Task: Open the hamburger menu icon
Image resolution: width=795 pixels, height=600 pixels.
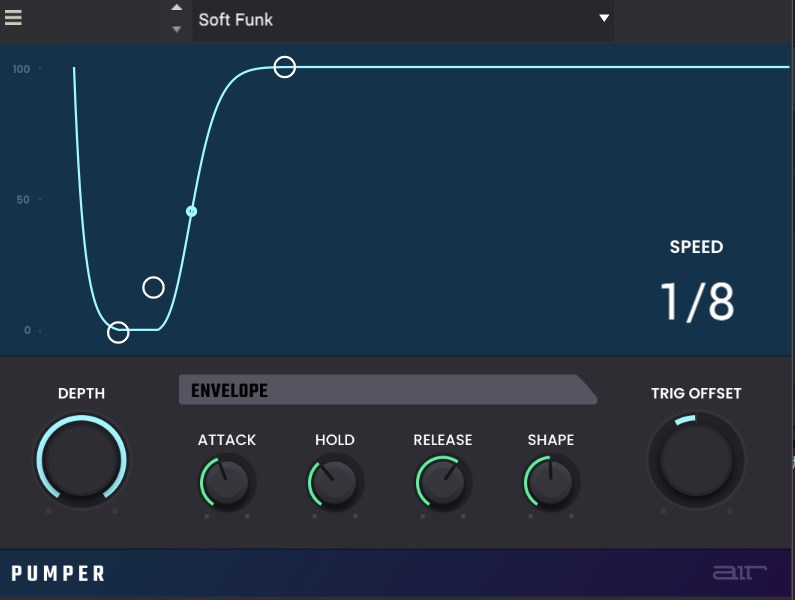Action: click(13, 18)
